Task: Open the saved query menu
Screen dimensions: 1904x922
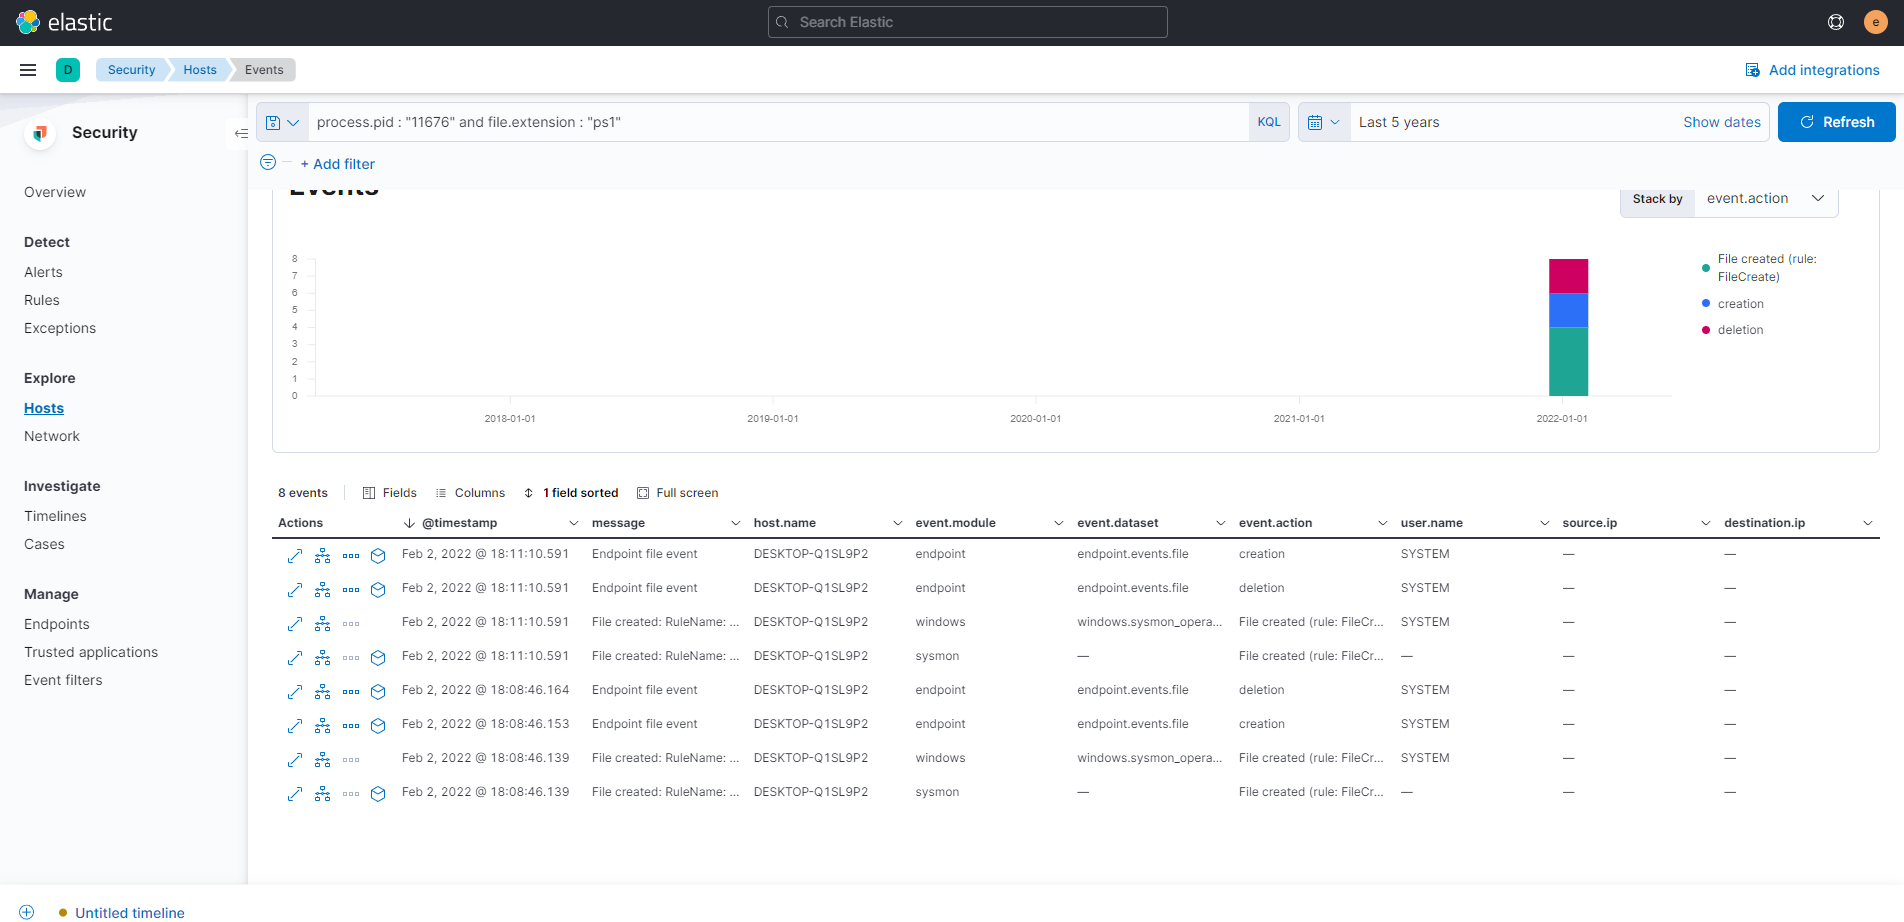Action: click(x=282, y=122)
